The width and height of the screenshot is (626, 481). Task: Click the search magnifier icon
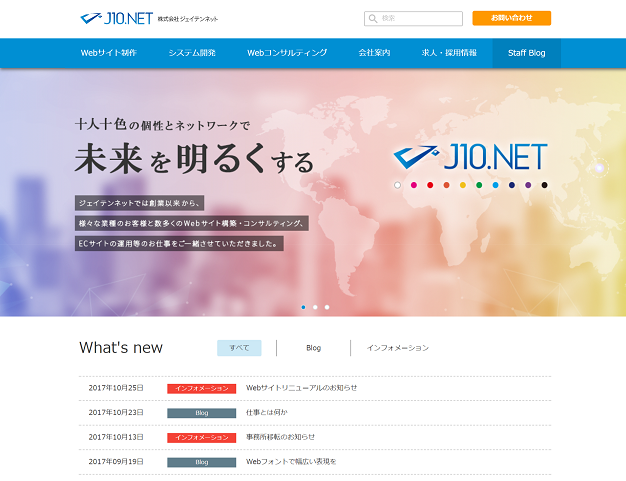point(372,18)
